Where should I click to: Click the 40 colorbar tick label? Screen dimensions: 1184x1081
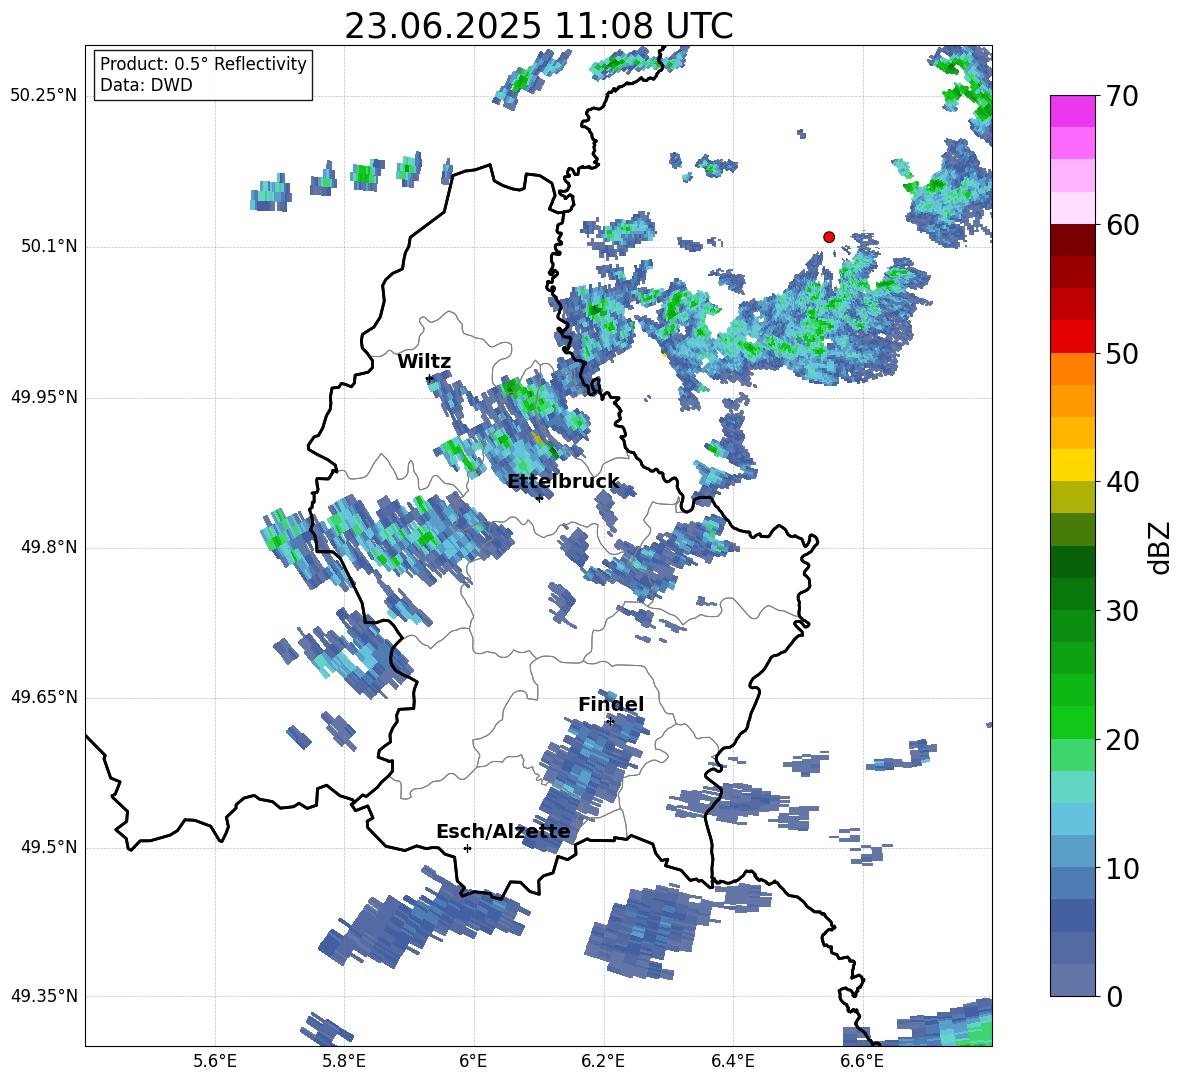1122,482
